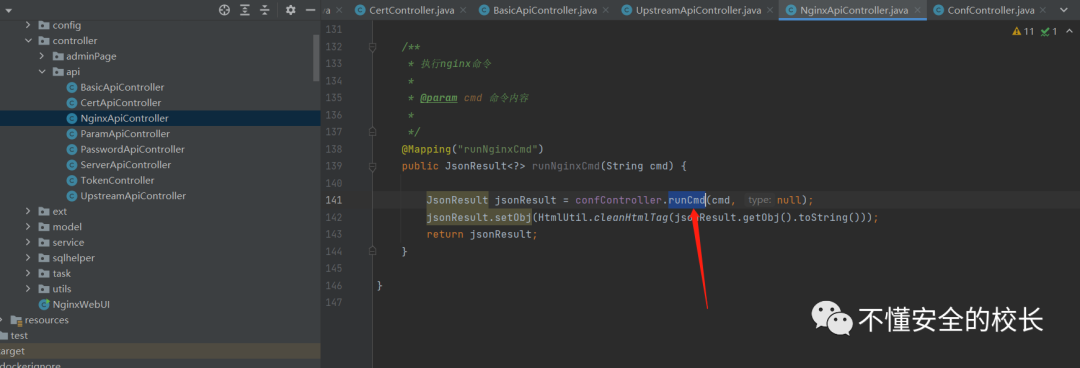This screenshot has width=1080, height=368.
Task: Click the warnings count indicator showing 11
Action: (1023, 32)
